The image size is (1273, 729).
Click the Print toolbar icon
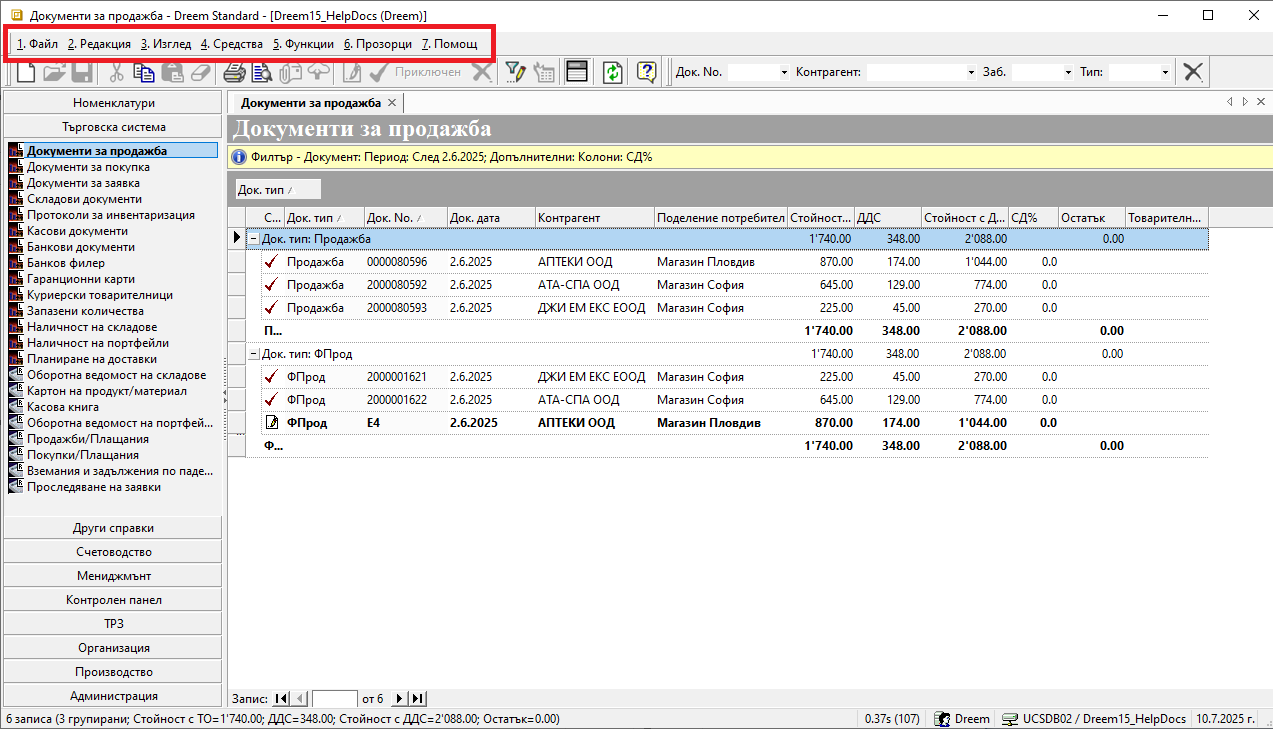pos(234,72)
